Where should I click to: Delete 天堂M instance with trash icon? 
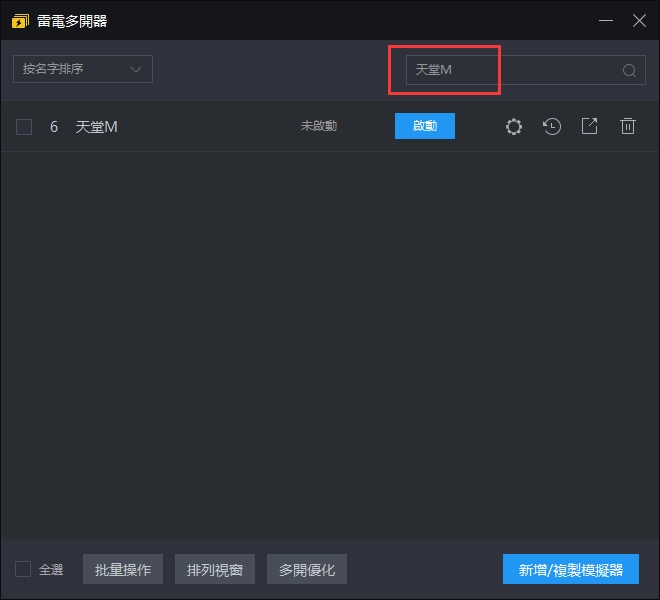coord(628,126)
